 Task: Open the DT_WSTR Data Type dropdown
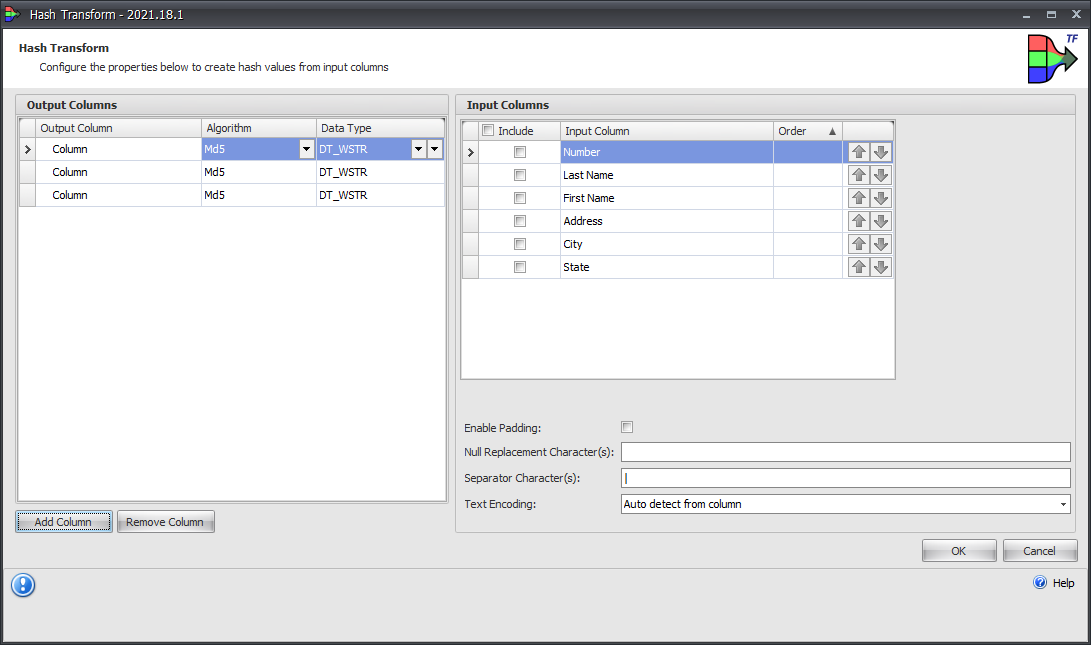point(417,148)
